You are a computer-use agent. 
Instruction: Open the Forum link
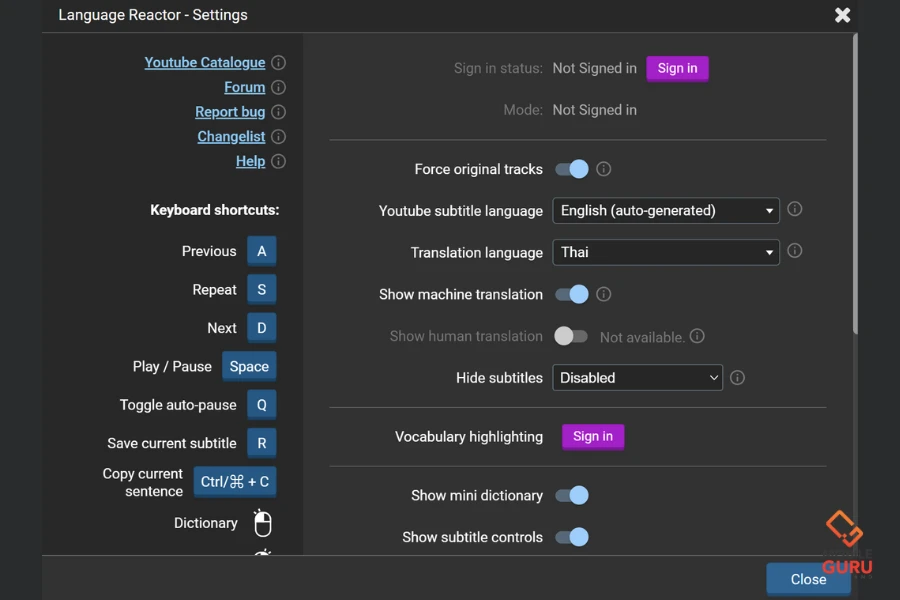pos(245,87)
